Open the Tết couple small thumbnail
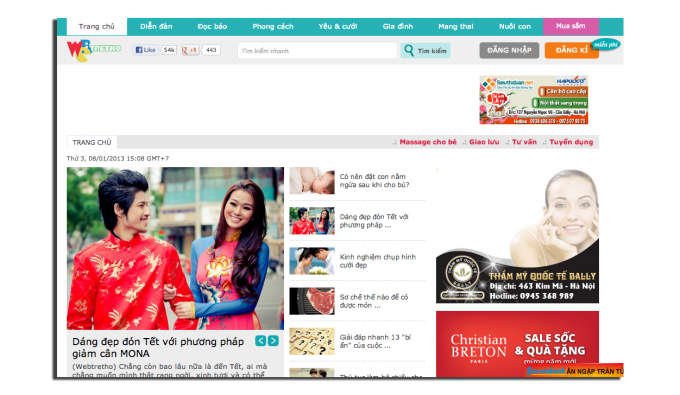The image size is (680, 395). 312,221
